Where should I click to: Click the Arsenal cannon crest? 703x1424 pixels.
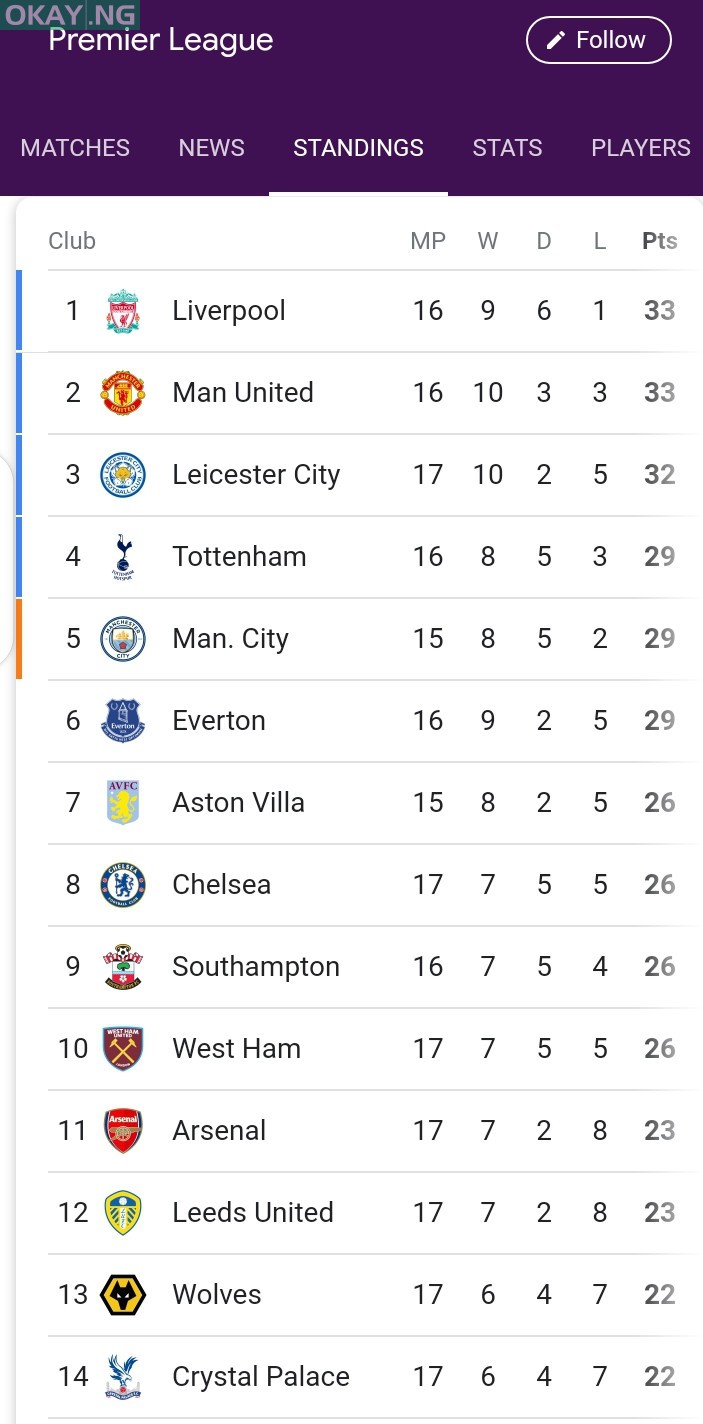[x=123, y=1131]
